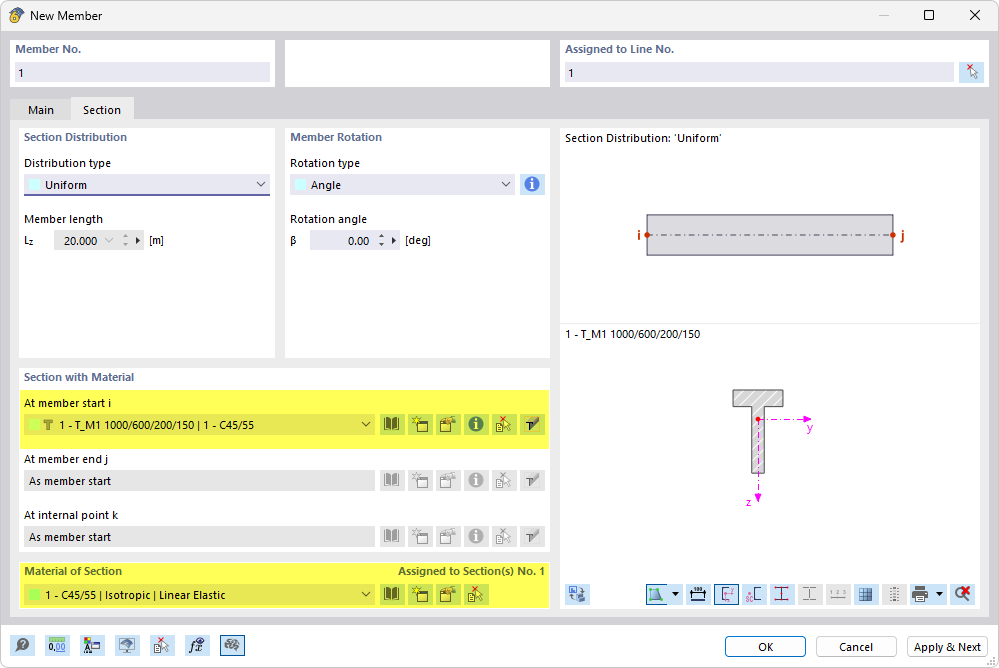Open the material library for C45/55
The image size is (999, 668).
391,594
